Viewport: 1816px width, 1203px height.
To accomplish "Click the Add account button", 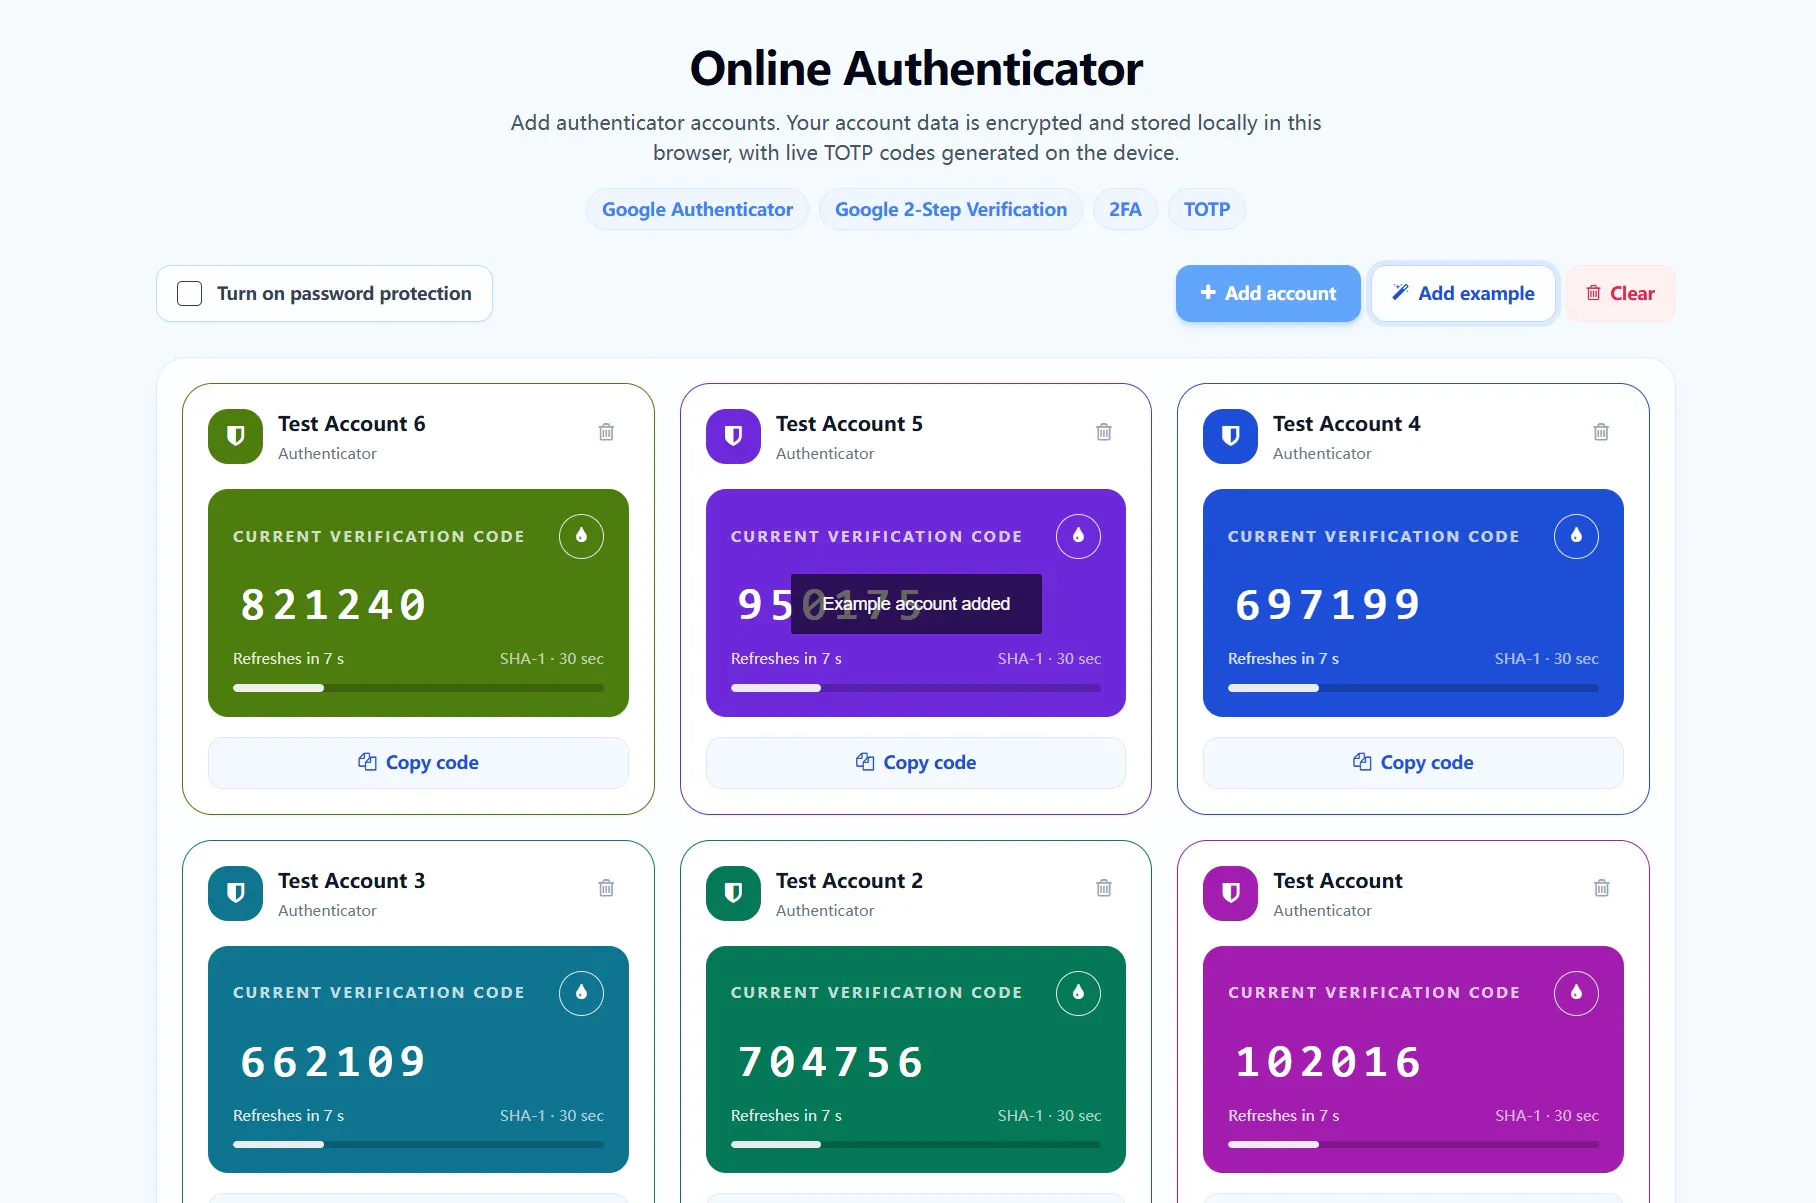I will (x=1268, y=293).
